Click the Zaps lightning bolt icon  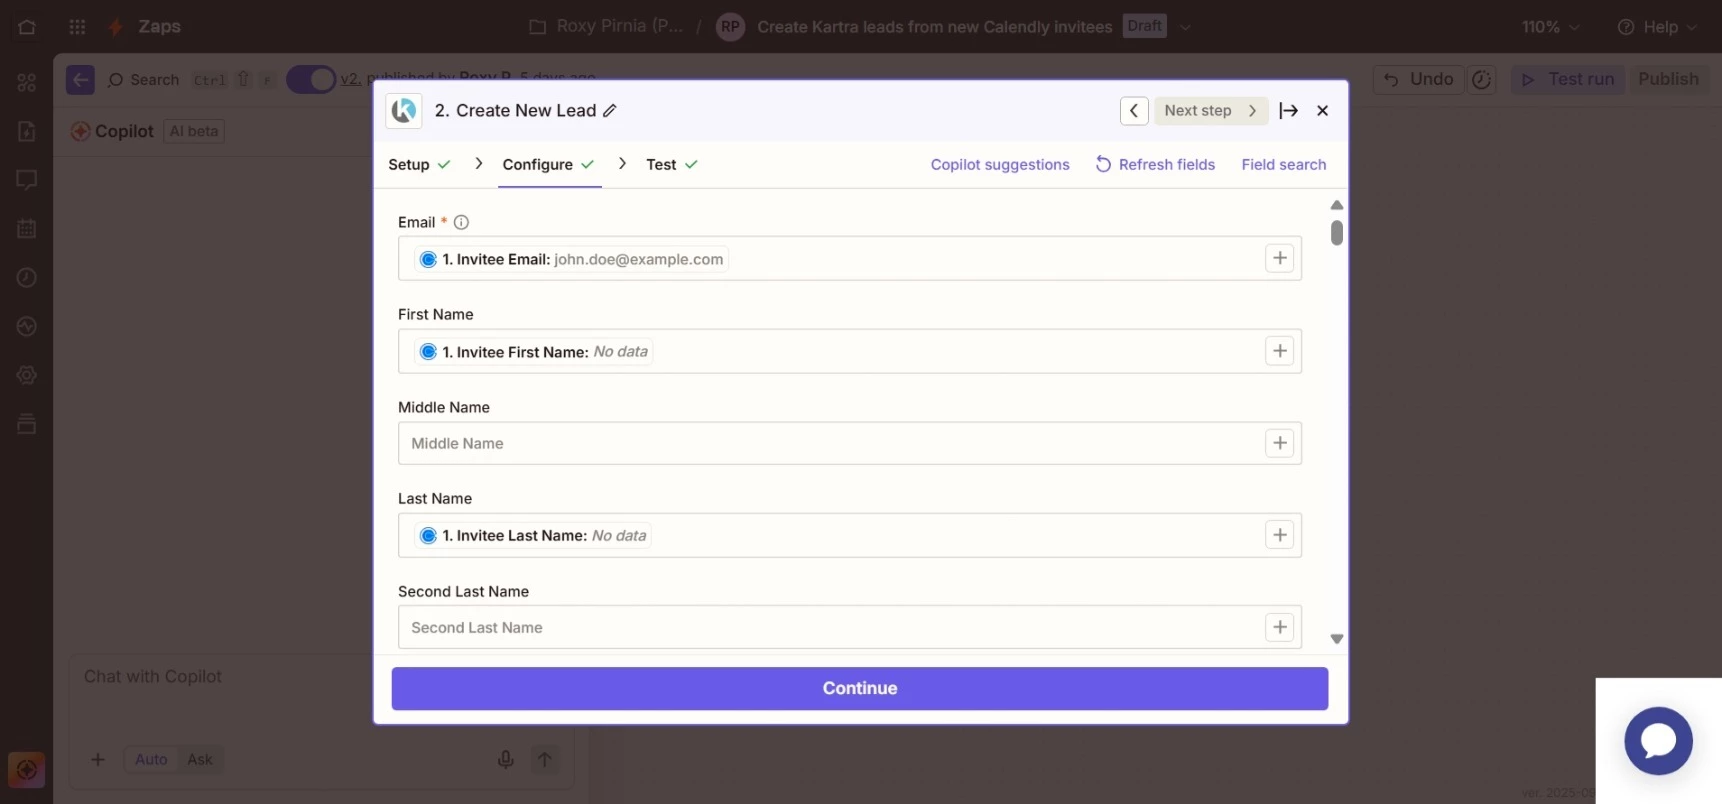116,27
